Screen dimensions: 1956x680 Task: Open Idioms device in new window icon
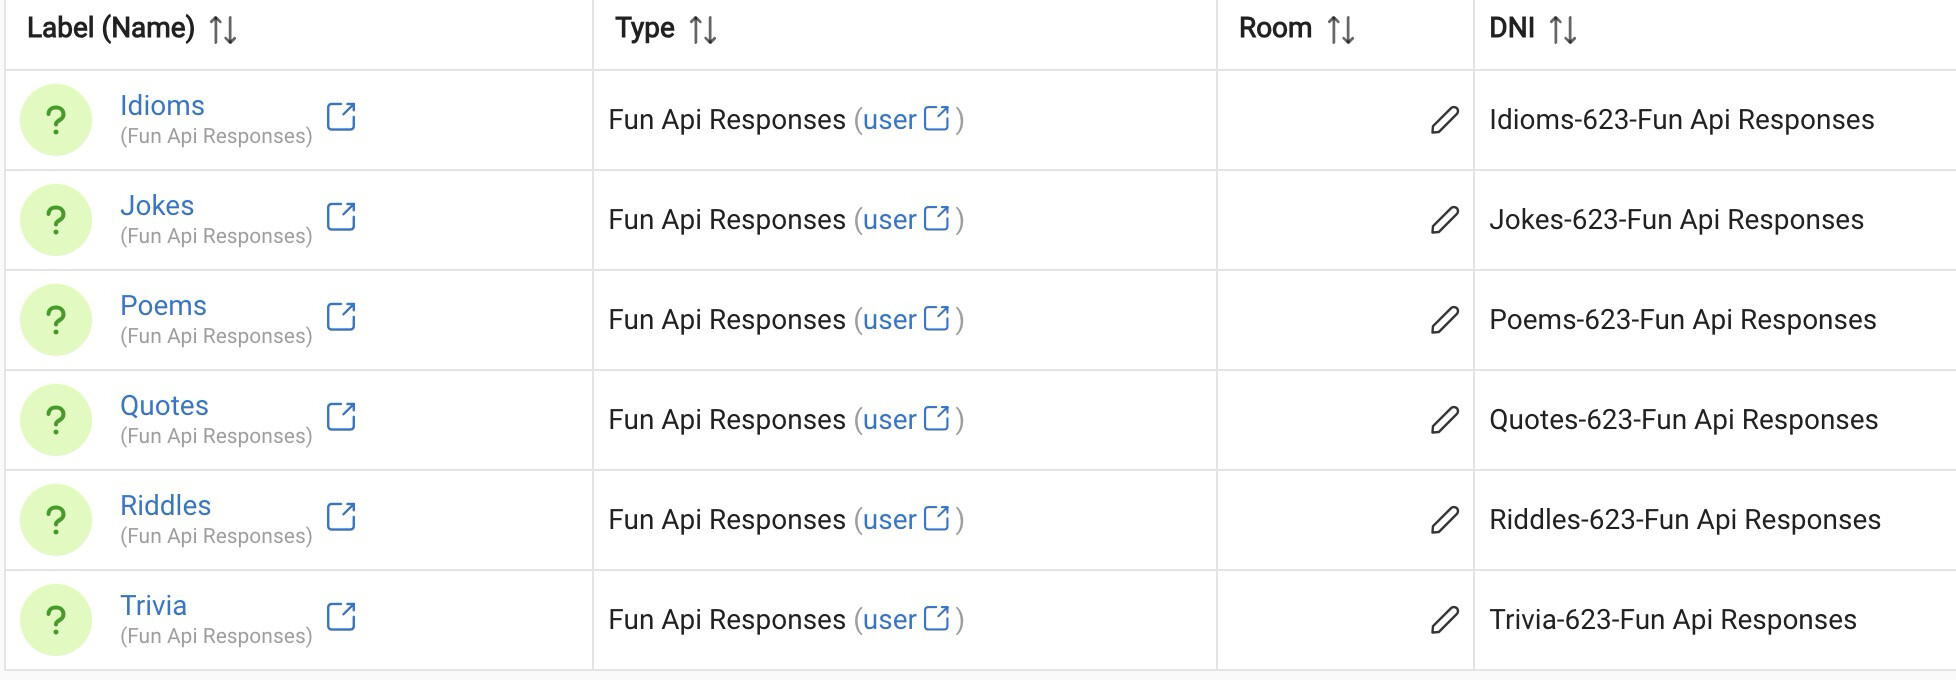pyautogui.click(x=341, y=117)
